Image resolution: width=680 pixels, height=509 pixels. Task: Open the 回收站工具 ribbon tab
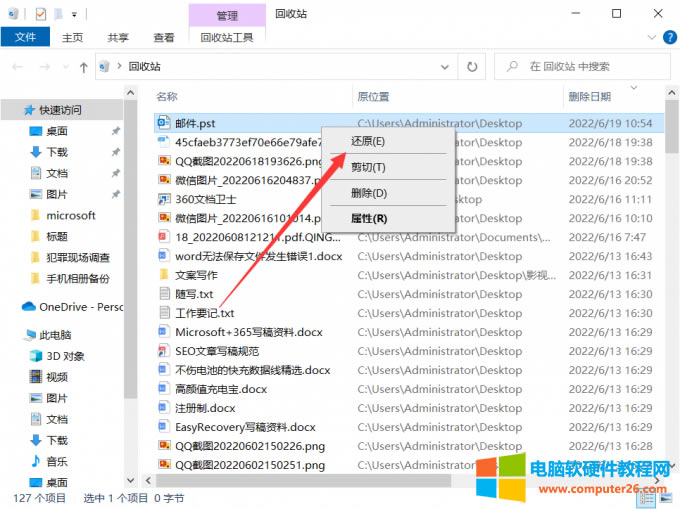point(227,38)
